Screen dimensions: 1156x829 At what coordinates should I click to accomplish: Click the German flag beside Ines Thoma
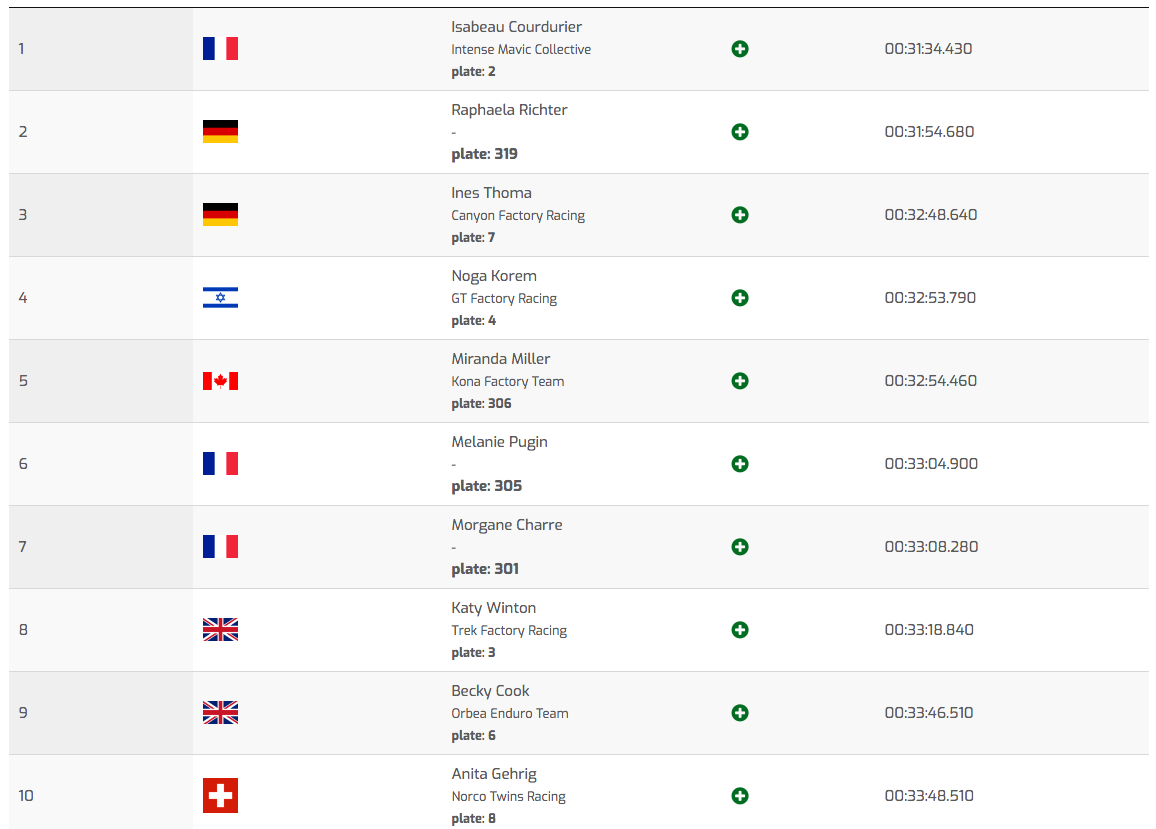(220, 215)
